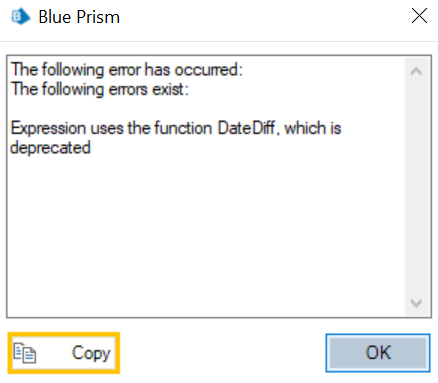438x383 pixels.
Task: Confirm the error with OK
Action: click(x=378, y=353)
